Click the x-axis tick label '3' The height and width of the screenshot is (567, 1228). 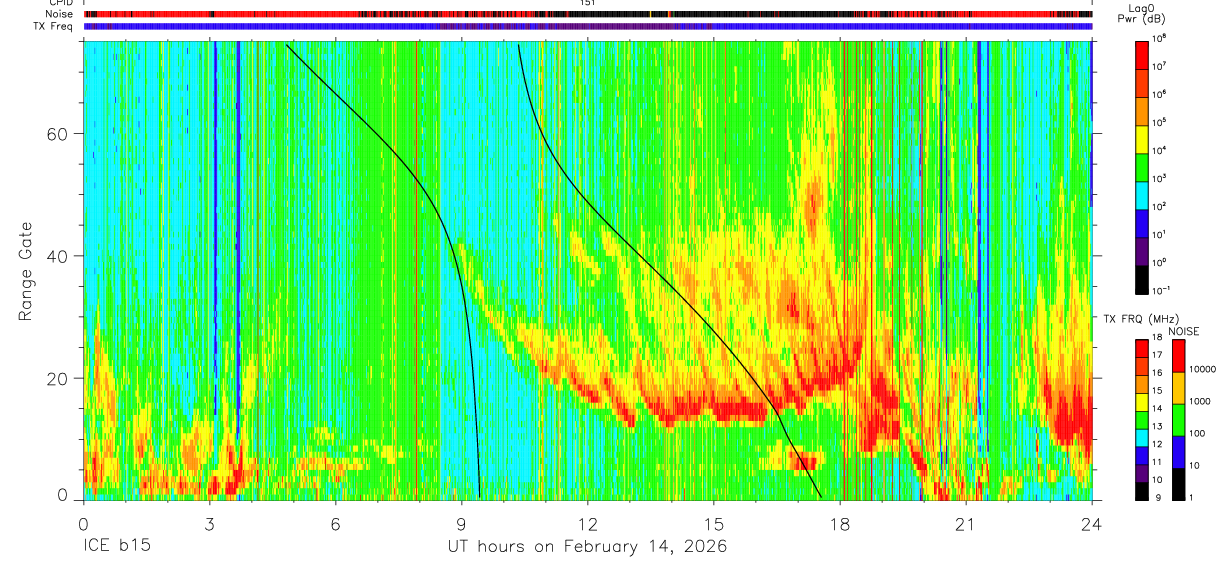(x=209, y=522)
